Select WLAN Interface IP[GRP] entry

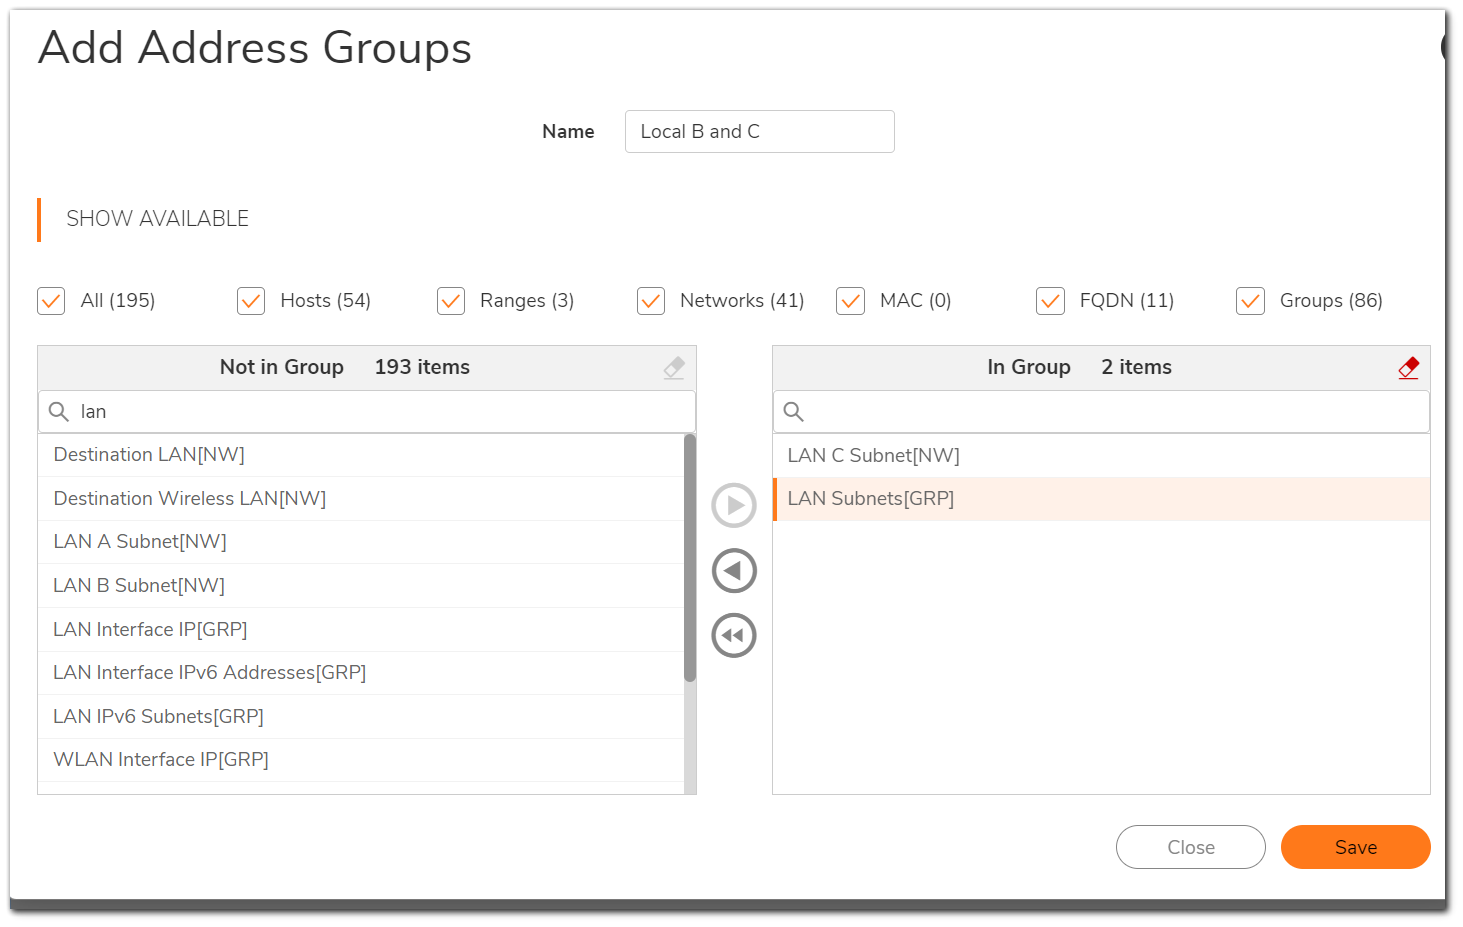coord(361,760)
